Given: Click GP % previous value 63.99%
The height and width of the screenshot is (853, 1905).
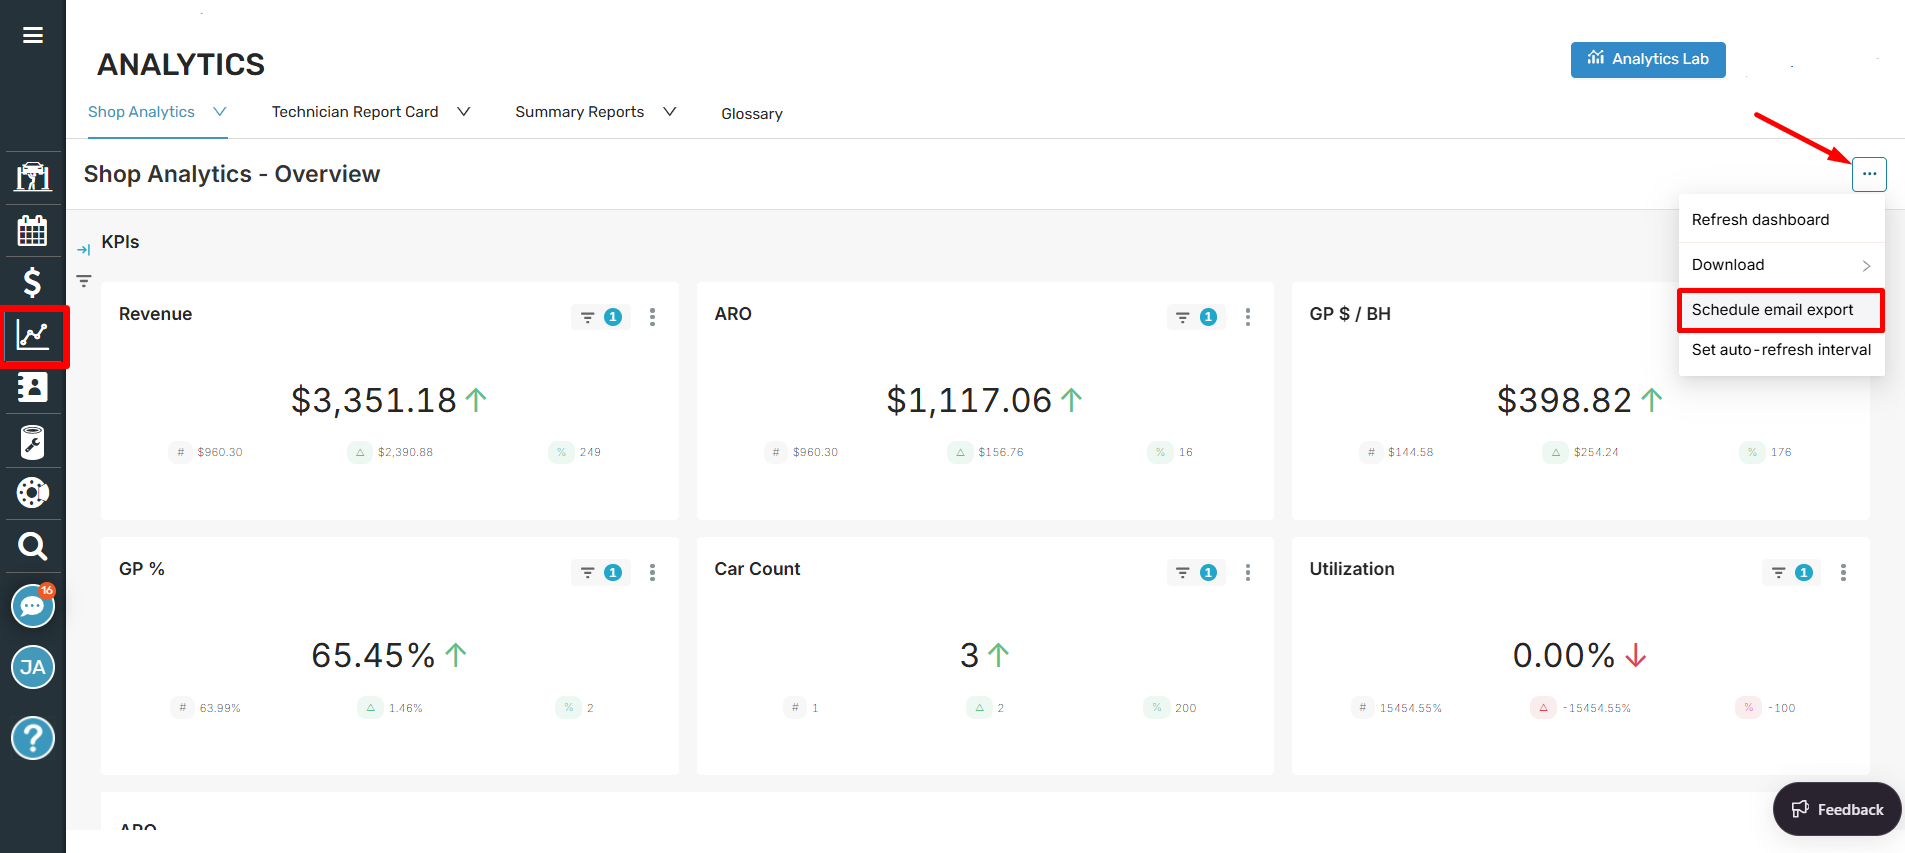Looking at the screenshot, I should point(220,708).
